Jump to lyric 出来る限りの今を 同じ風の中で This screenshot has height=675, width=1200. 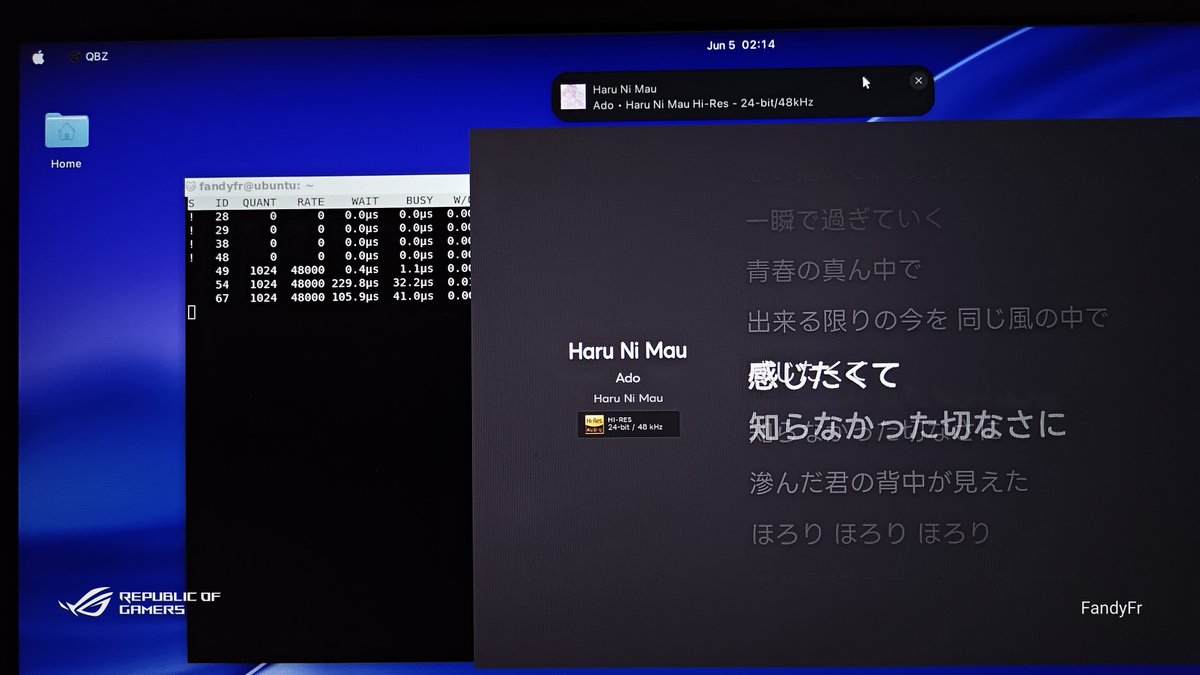[x=928, y=320]
